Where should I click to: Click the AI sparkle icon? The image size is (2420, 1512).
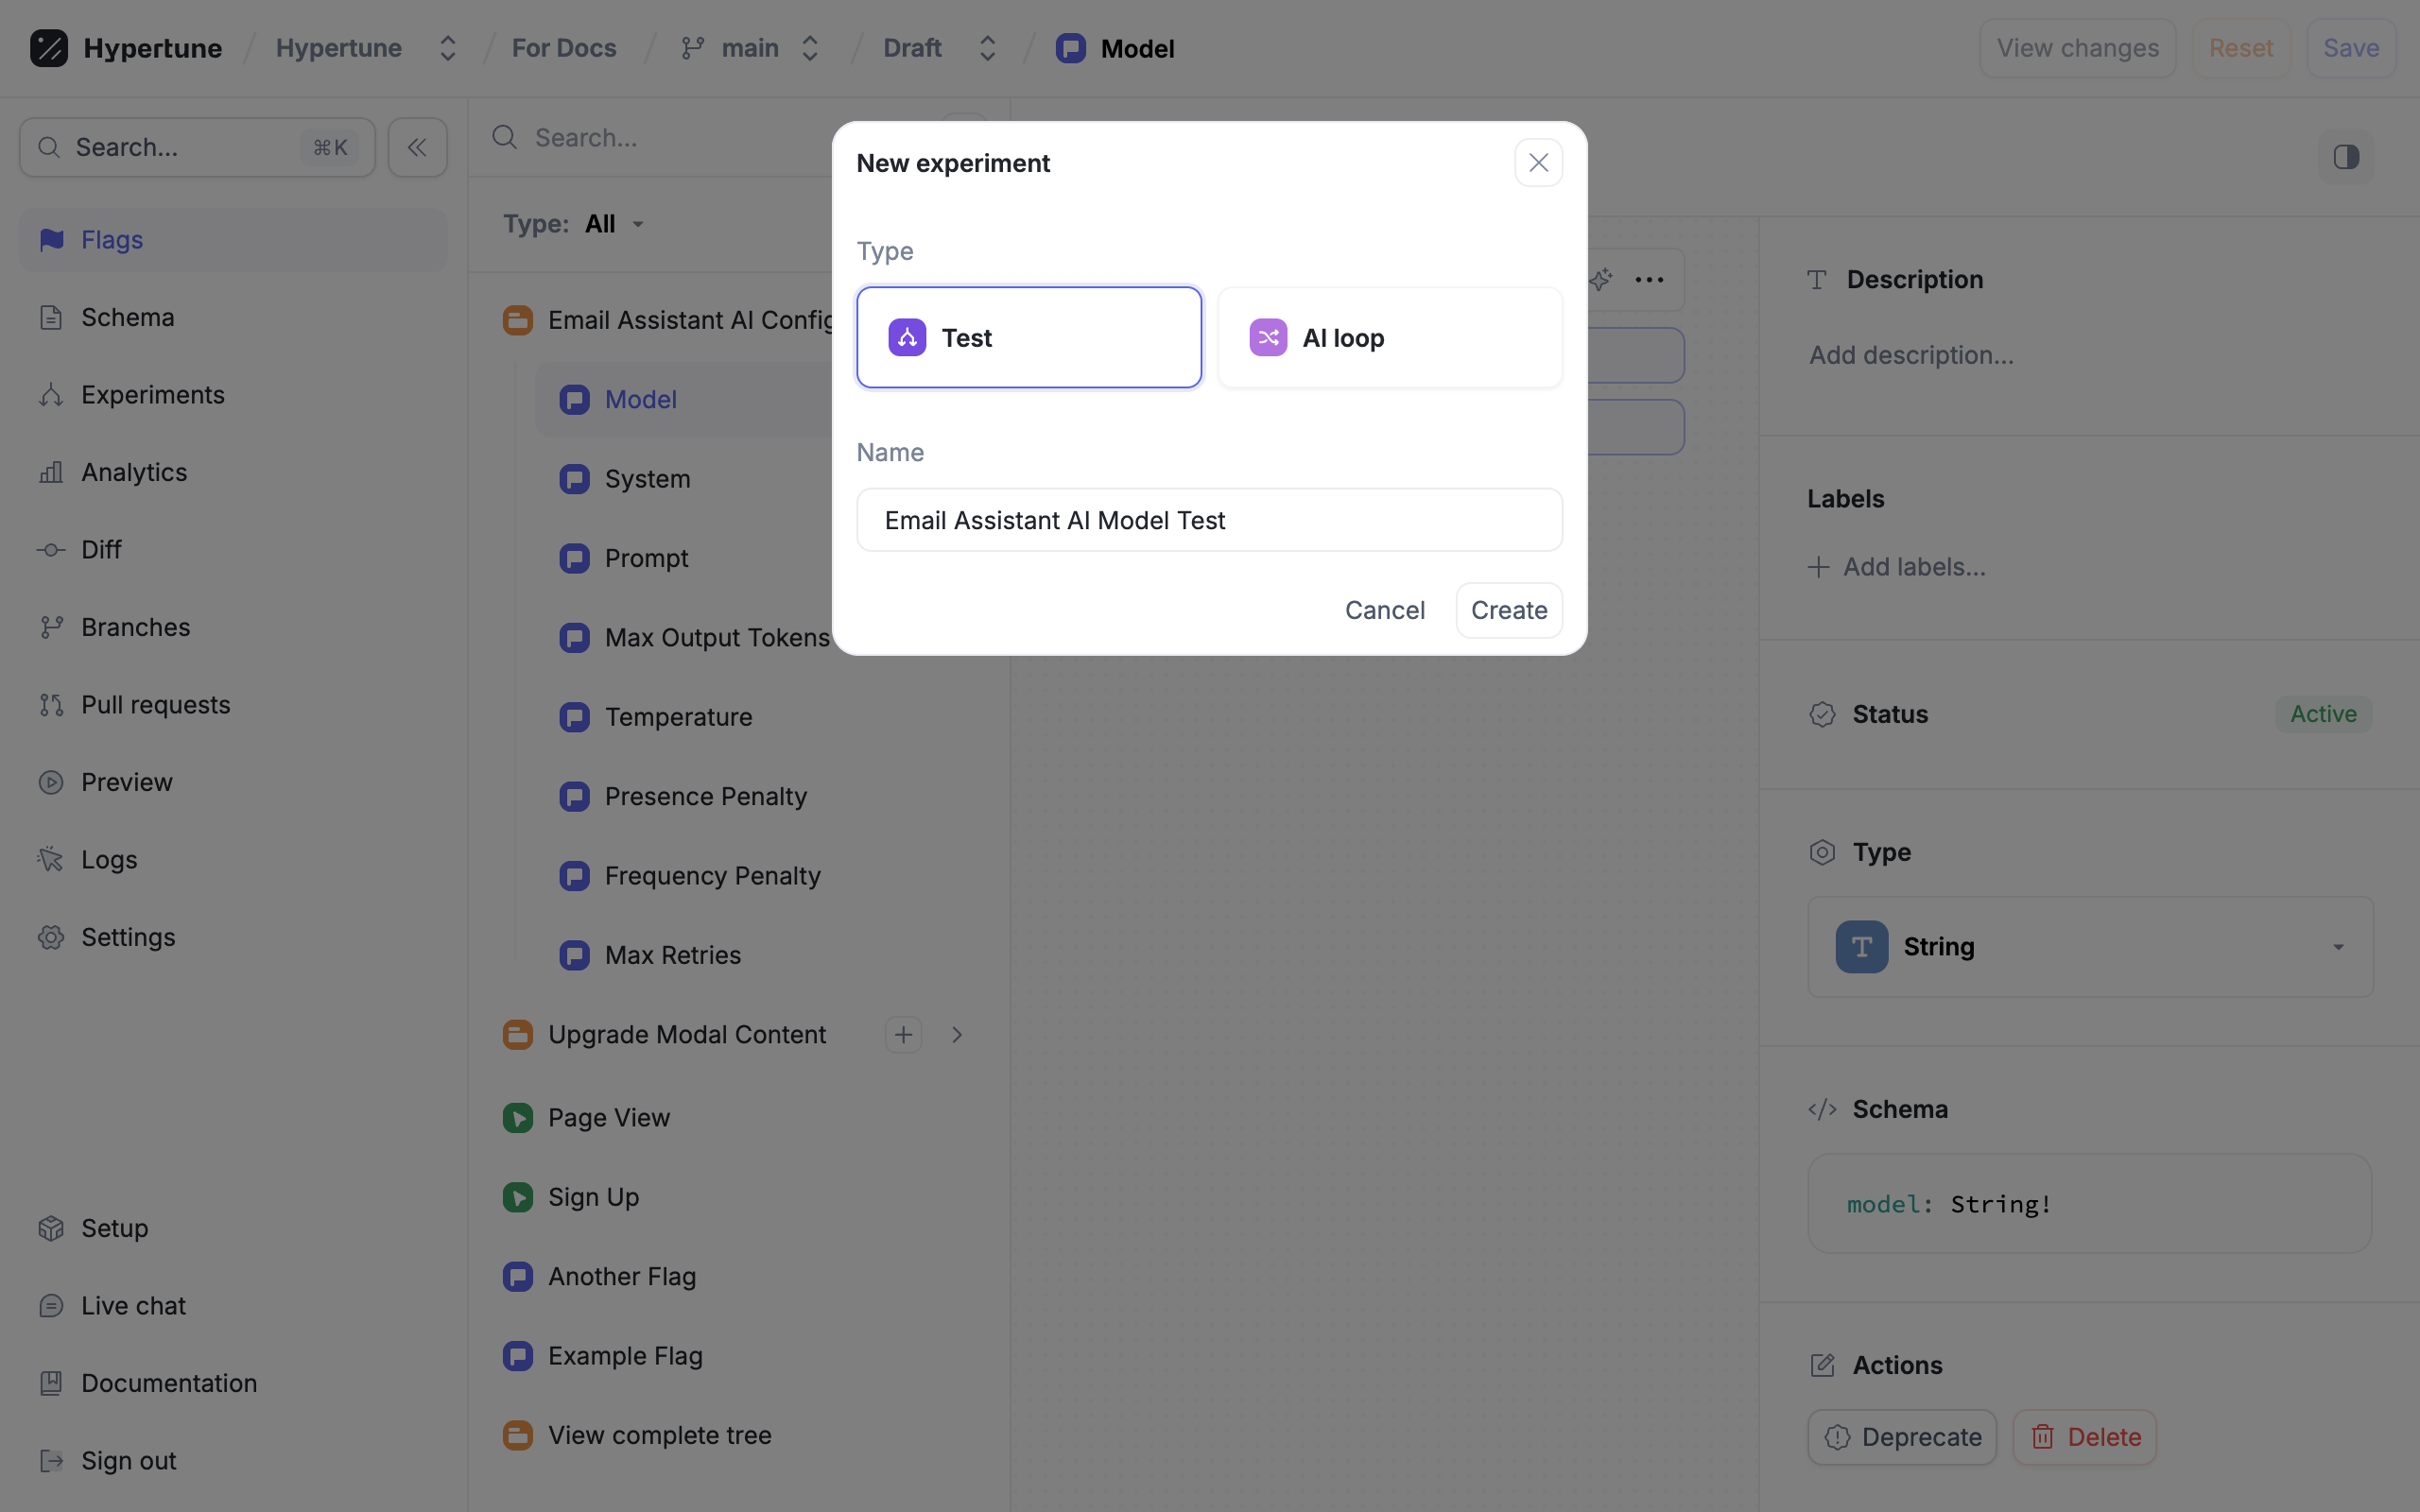1601,280
